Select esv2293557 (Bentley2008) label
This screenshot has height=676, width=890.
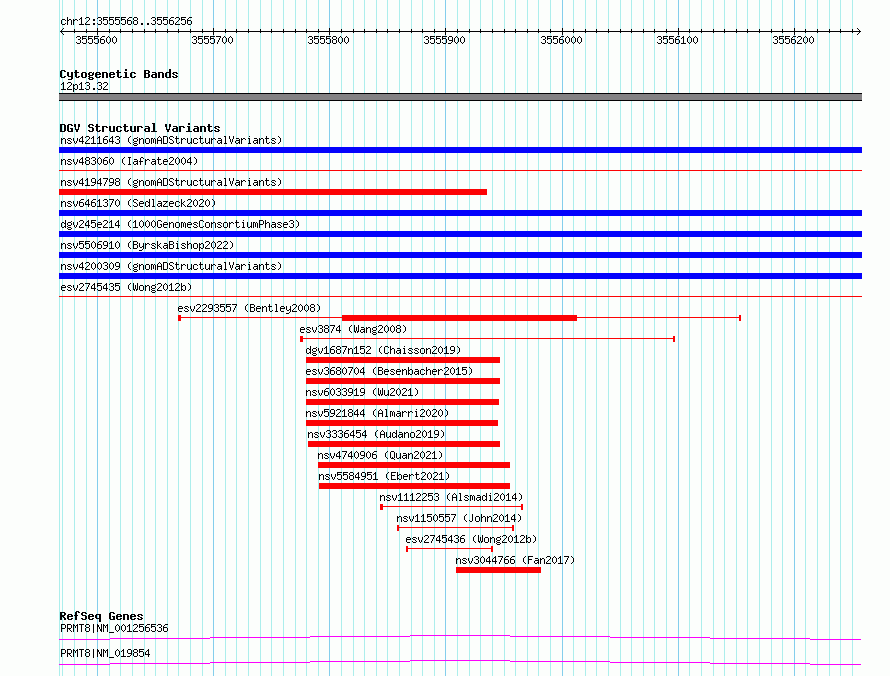(249, 308)
